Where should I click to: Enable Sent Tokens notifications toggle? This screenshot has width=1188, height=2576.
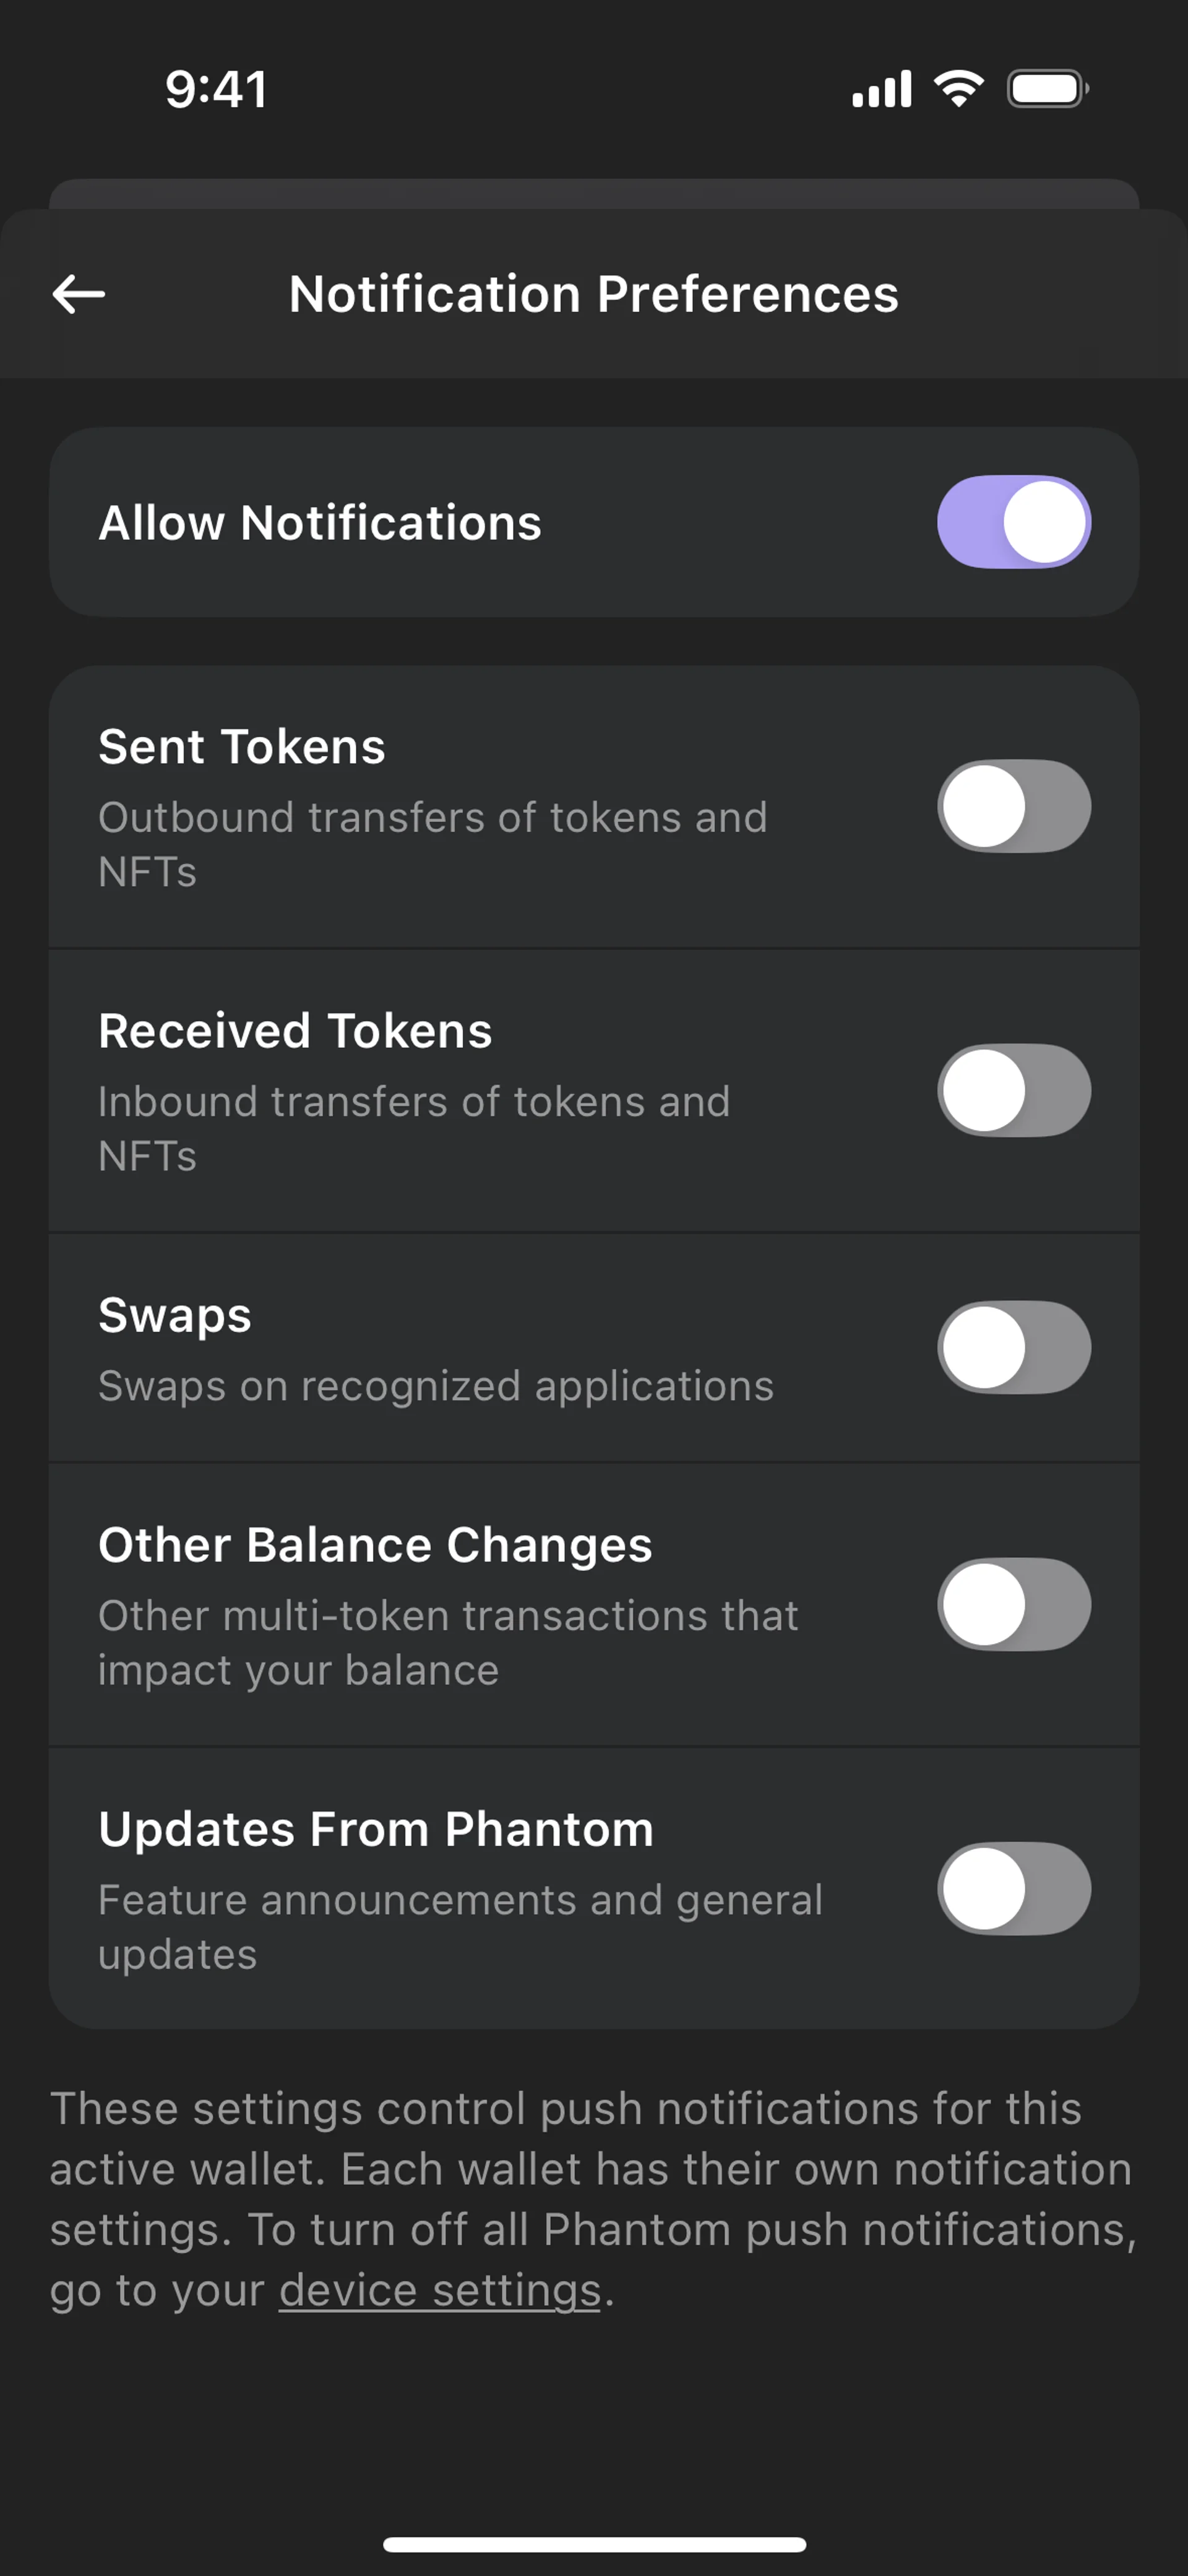pyautogui.click(x=1013, y=806)
